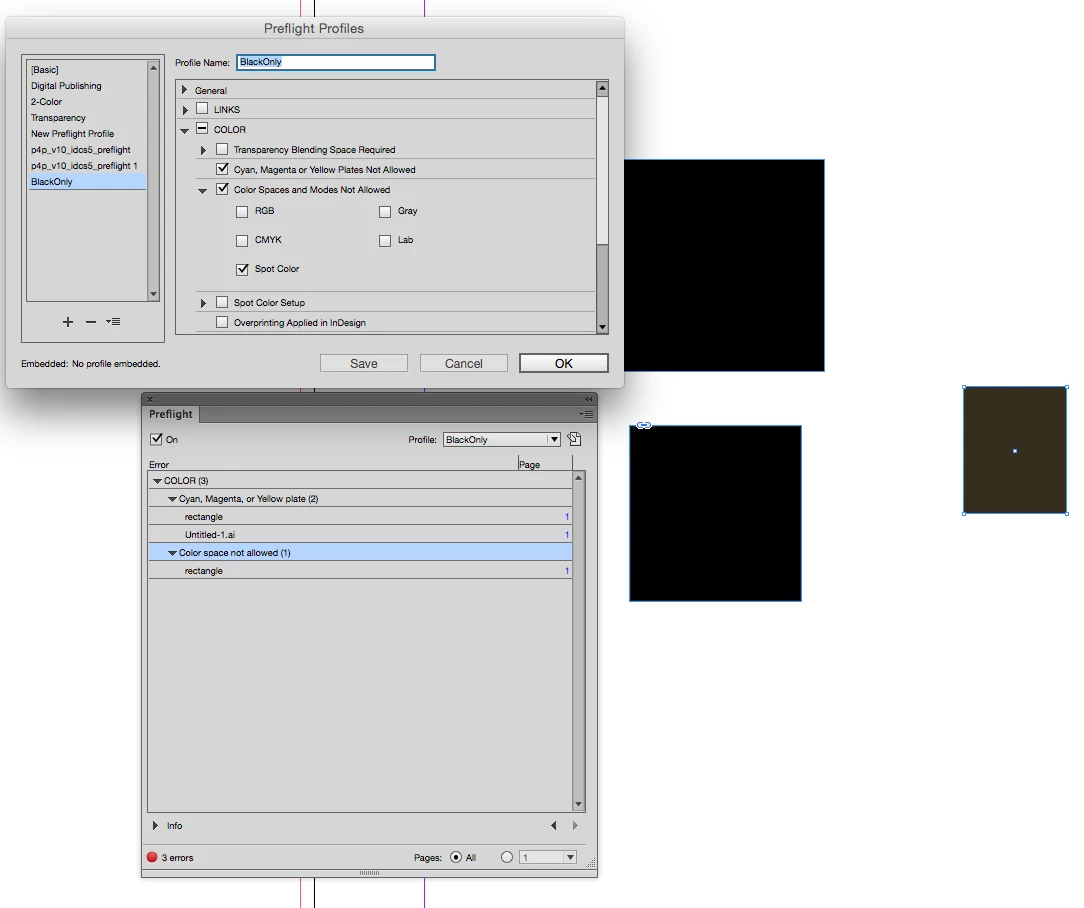This screenshot has width=1084, height=908.
Task: Collapse the Preflight panel with double-arrow icon
Action: pos(588,399)
